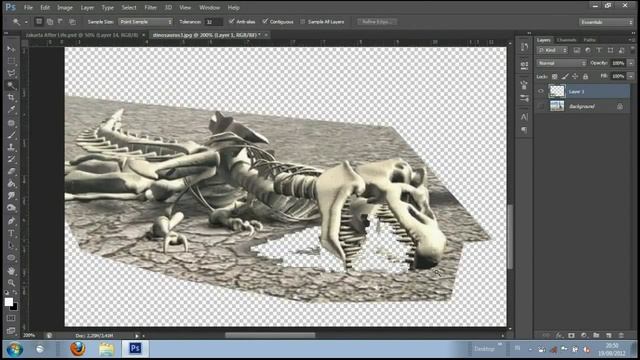640x360 pixels.
Task: Delete the selected layer
Action: pos(621,335)
